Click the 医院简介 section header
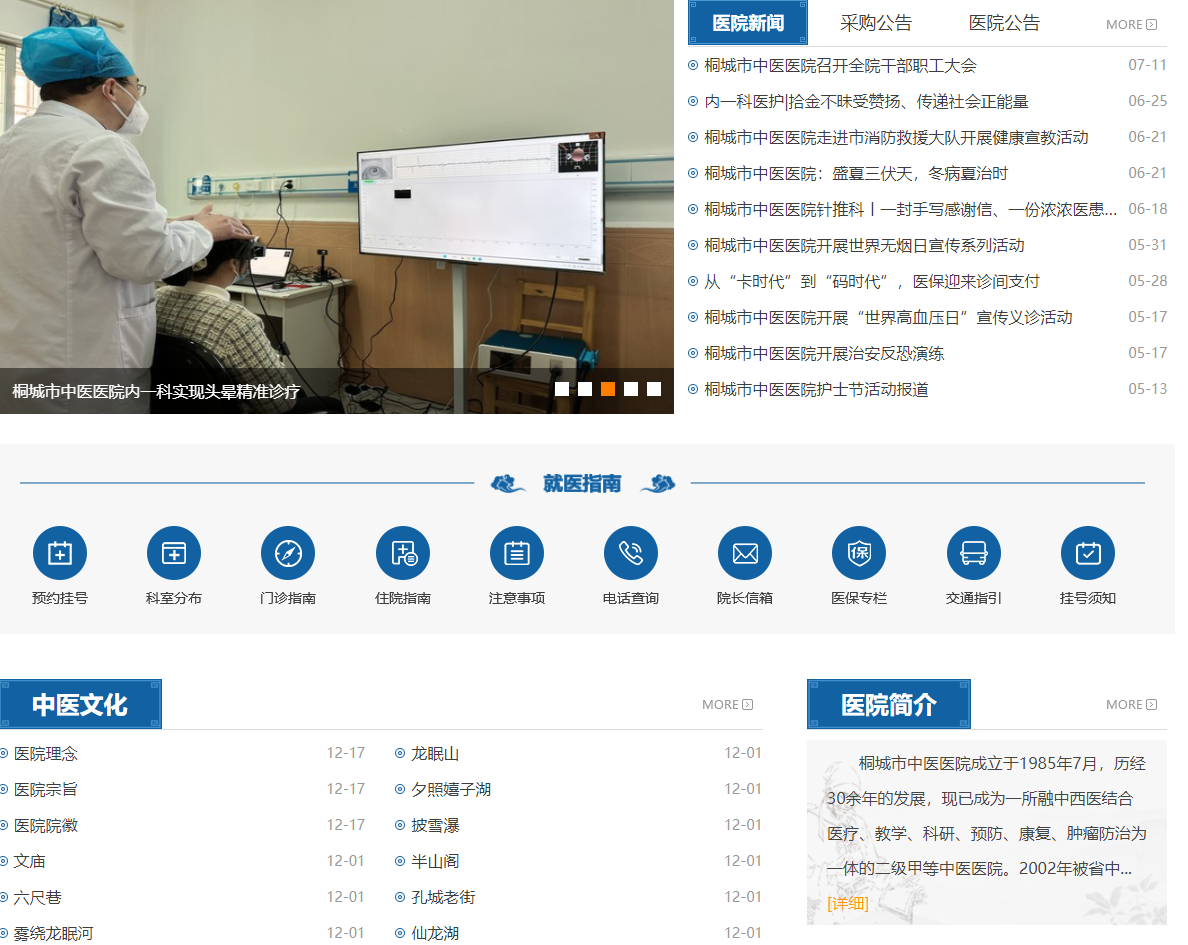This screenshot has width=1188, height=945. pyautogui.click(x=889, y=704)
